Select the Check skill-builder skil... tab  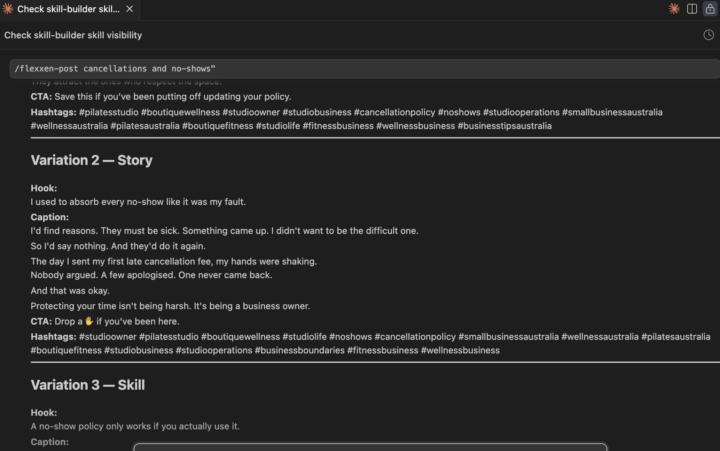69,9
